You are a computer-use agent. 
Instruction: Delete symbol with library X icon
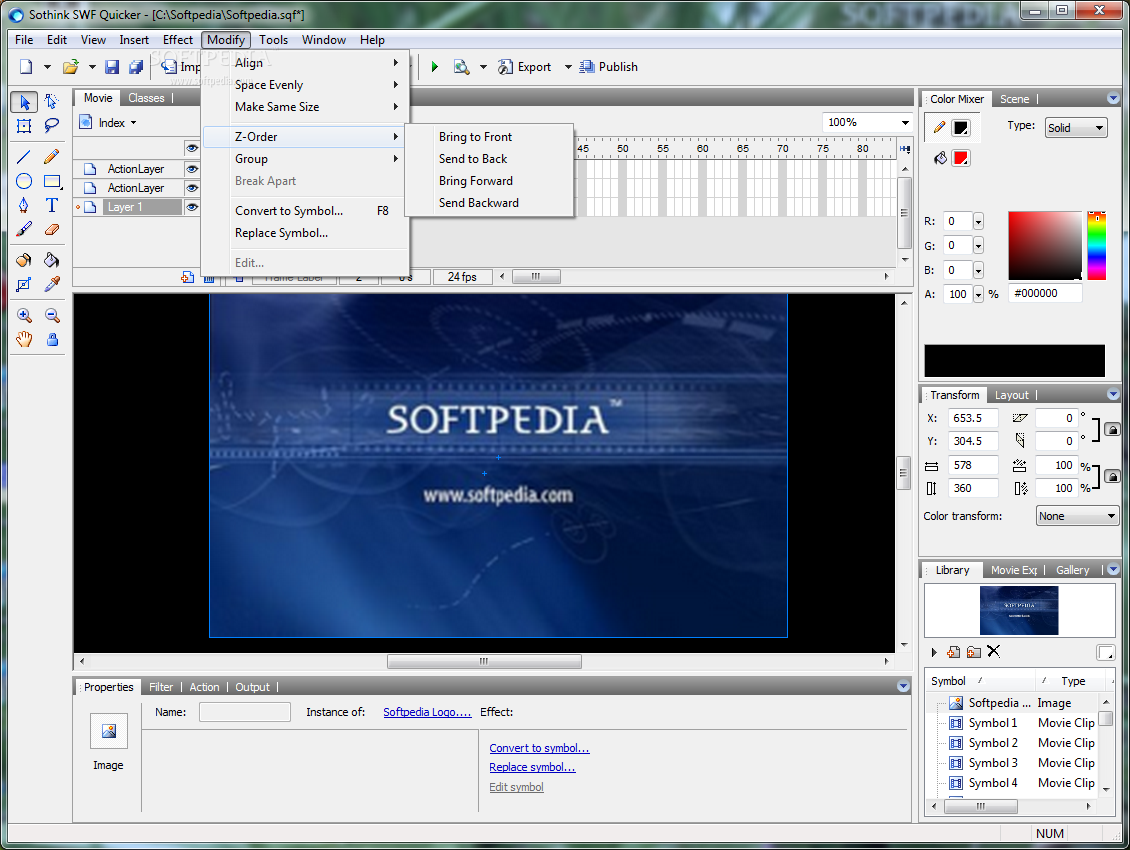(x=994, y=652)
